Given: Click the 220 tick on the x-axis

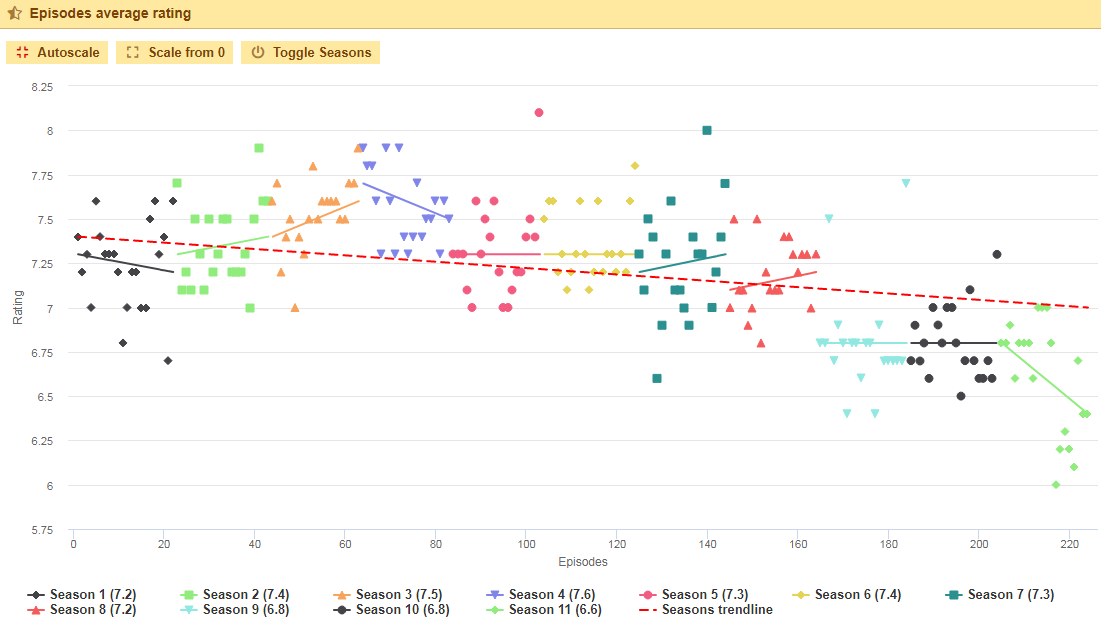Looking at the screenshot, I should pos(1069,544).
